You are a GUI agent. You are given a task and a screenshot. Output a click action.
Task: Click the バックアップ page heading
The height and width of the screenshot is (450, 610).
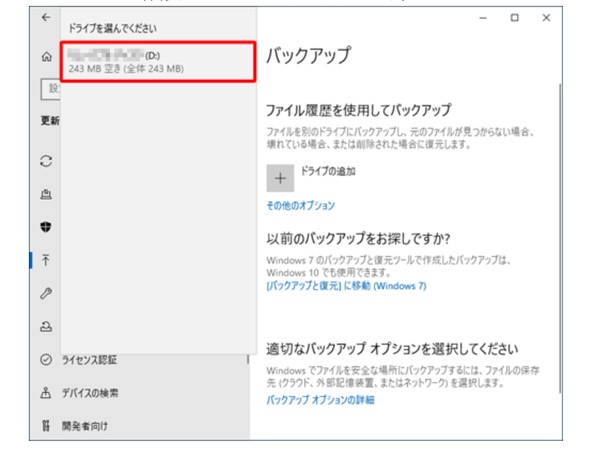point(308,55)
